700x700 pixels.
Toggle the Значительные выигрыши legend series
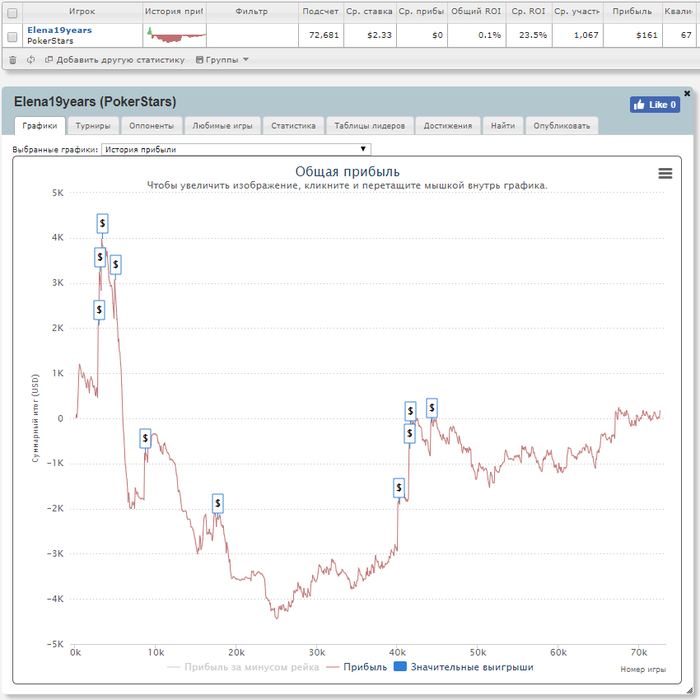pos(464,667)
